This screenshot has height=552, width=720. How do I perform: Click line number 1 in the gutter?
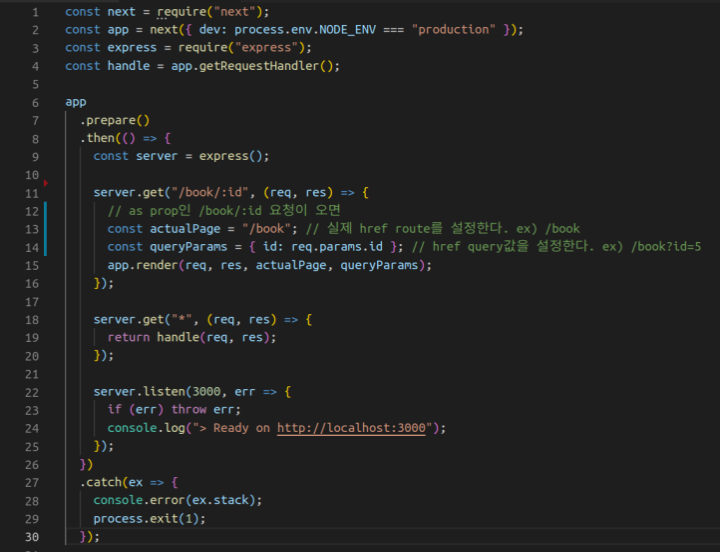click(x=35, y=12)
